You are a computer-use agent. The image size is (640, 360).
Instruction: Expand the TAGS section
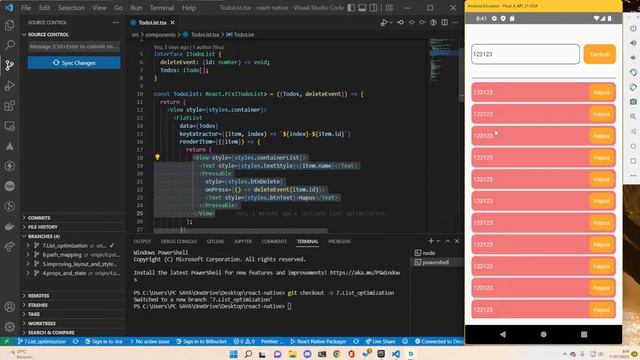72,314
